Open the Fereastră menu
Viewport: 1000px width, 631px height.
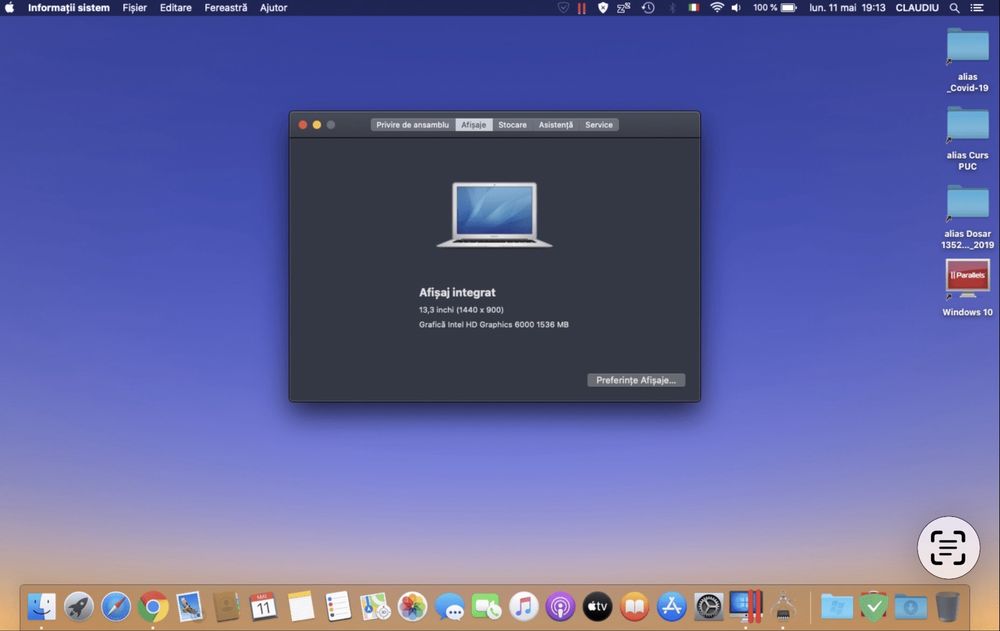pos(225,8)
